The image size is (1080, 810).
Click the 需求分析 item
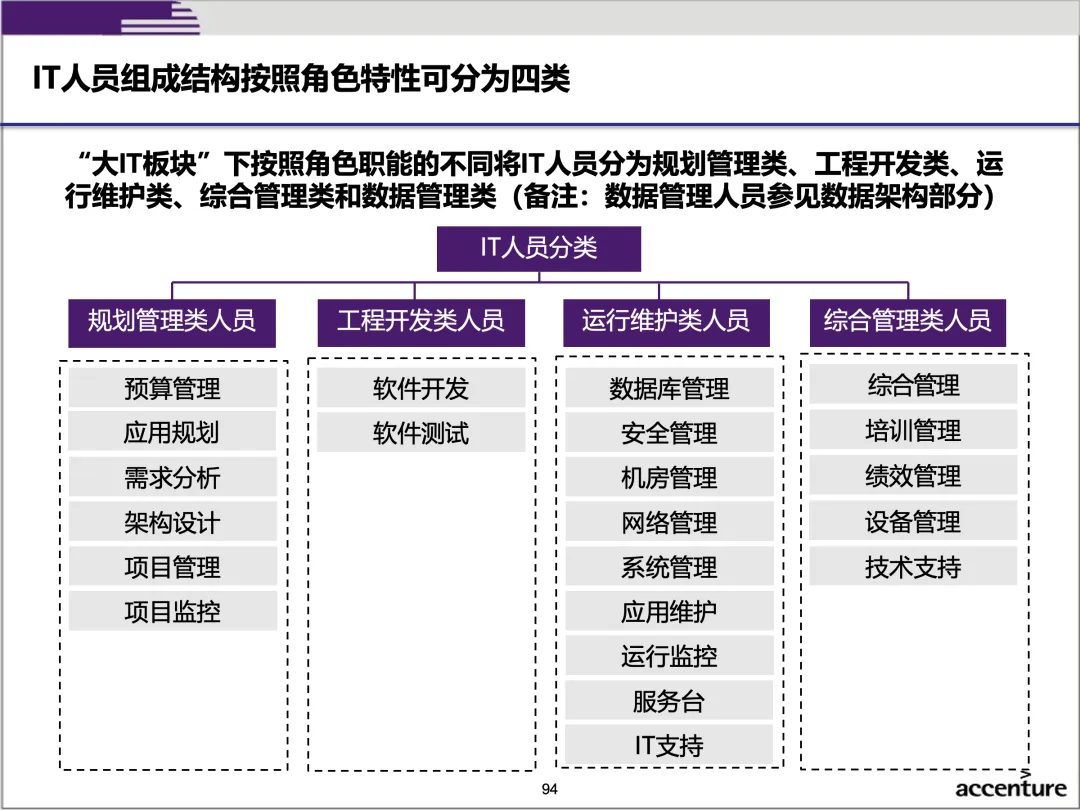[x=173, y=477]
